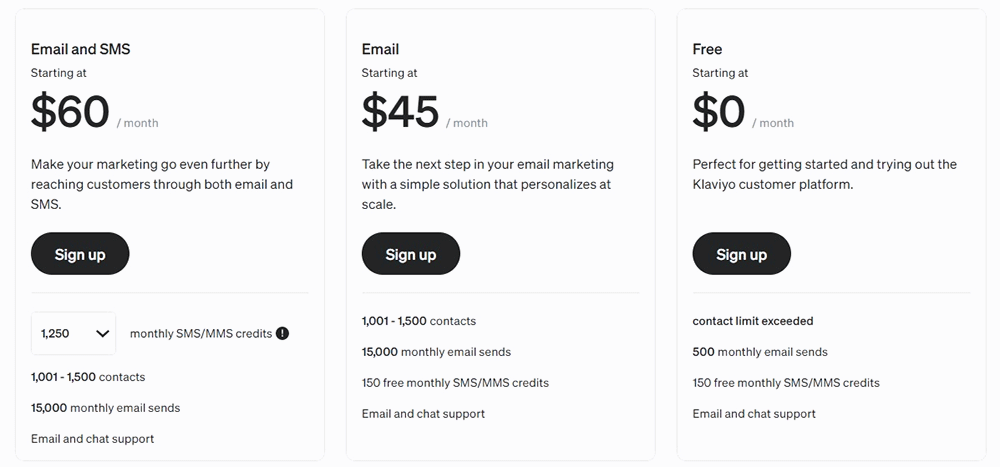
Task: Sign up for Email and SMS plan
Action: pyautogui.click(x=80, y=254)
